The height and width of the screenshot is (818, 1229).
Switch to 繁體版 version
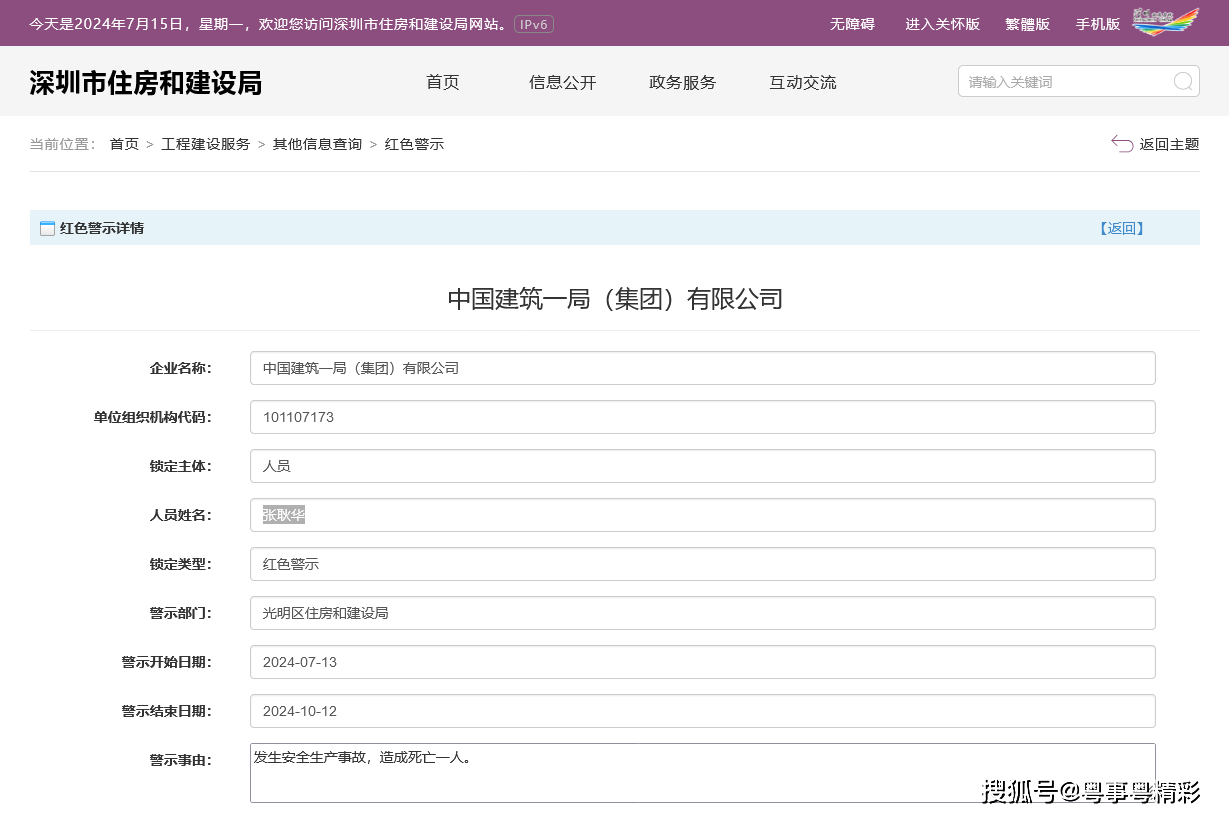click(x=1027, y=23)
